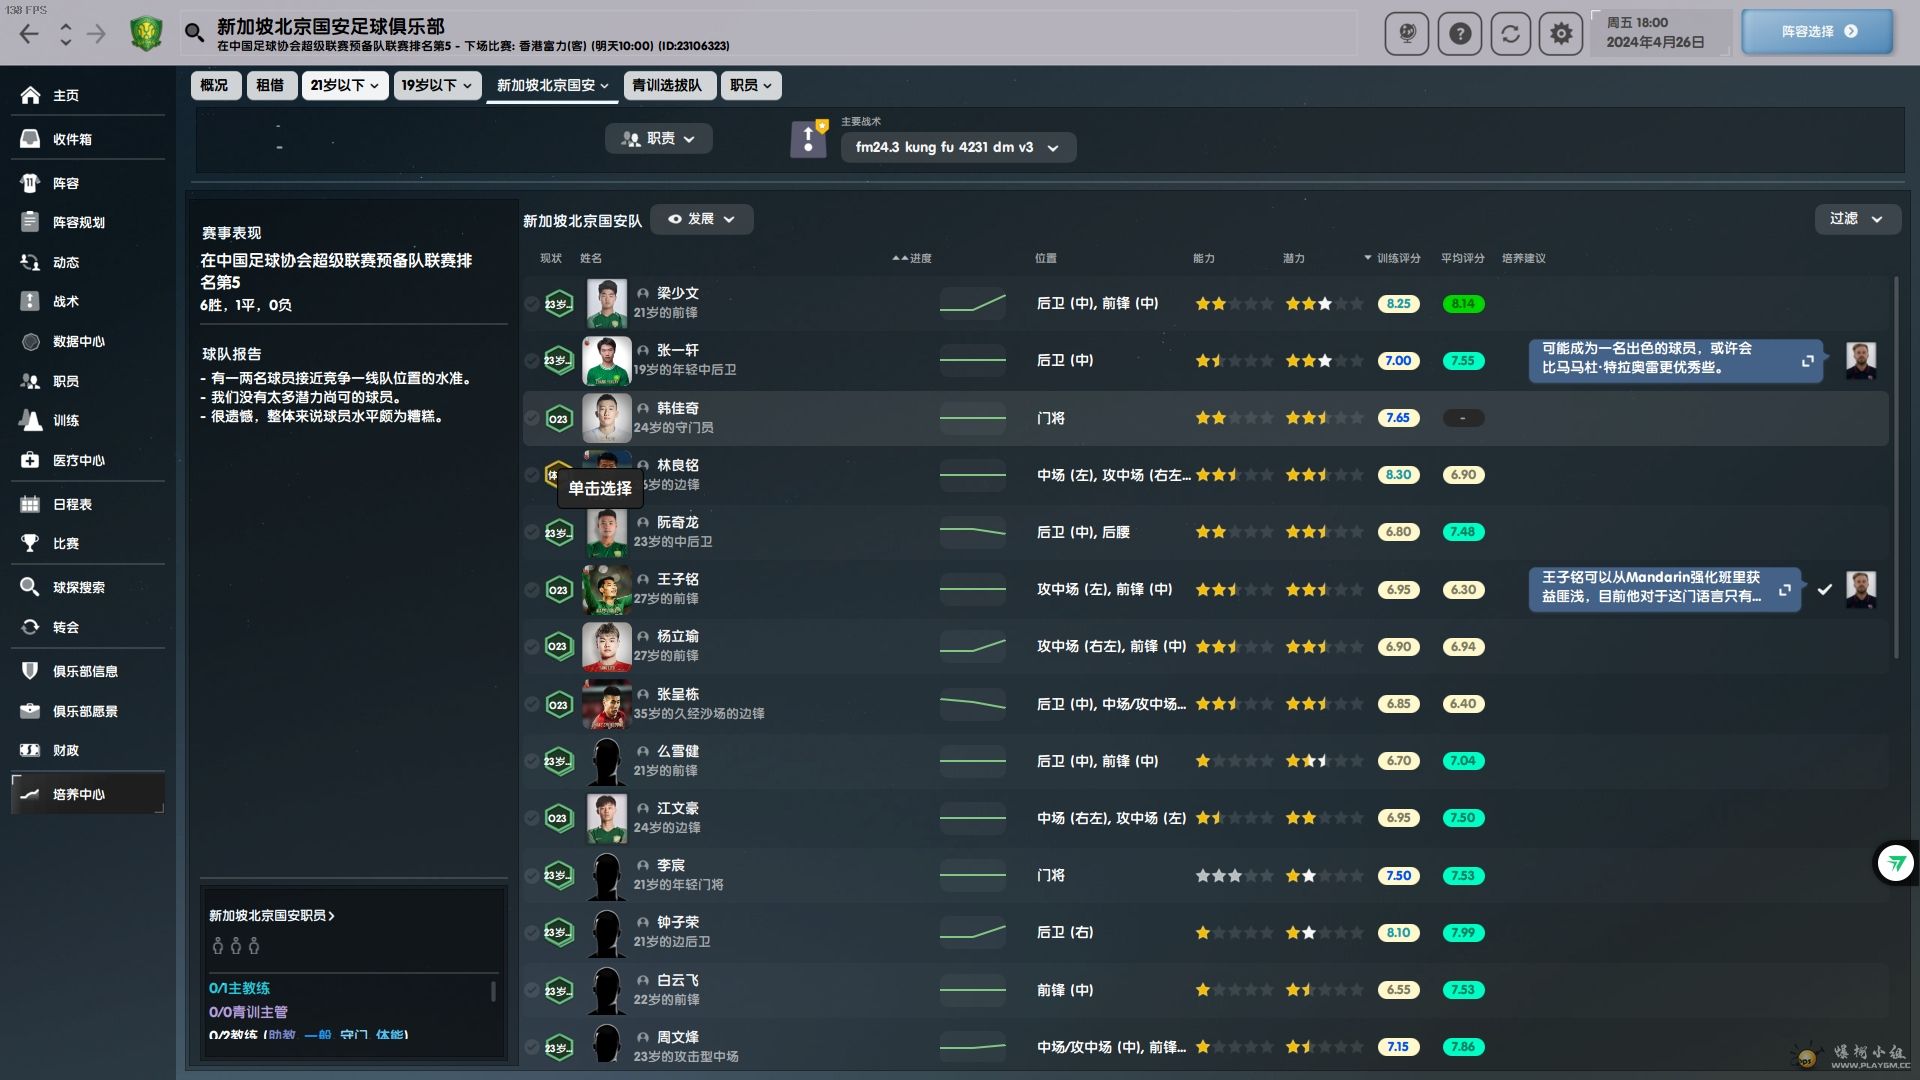Switch to the 青训选拔队 tab
1920x1080 pixels.
pyautogui.click(x=667, y=85)
